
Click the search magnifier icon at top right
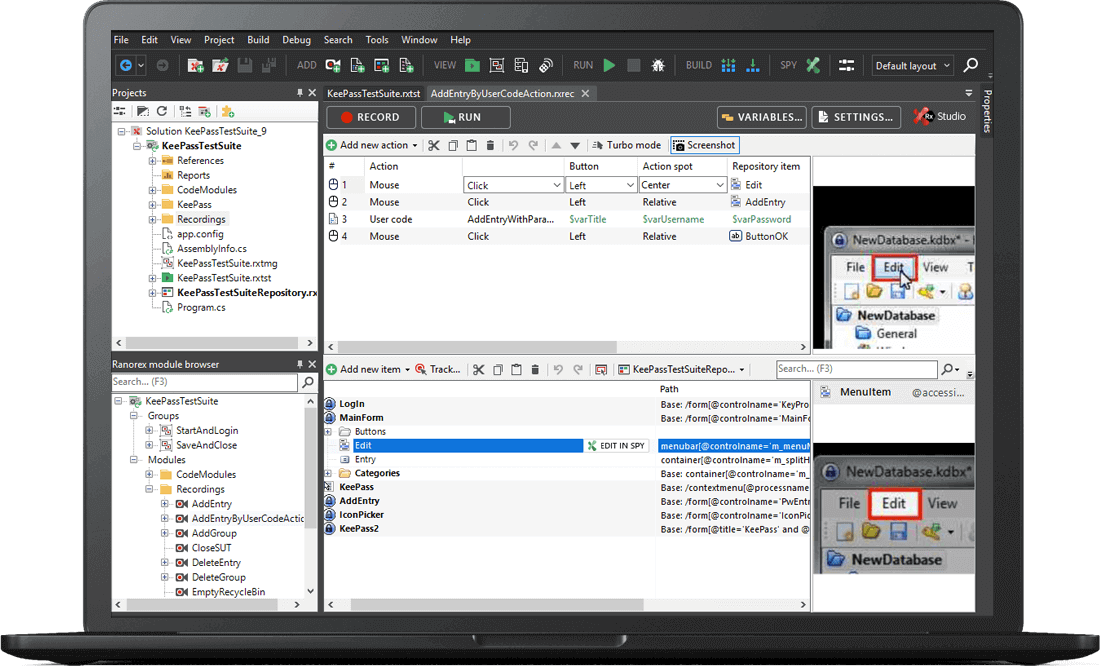click(970, 65)
